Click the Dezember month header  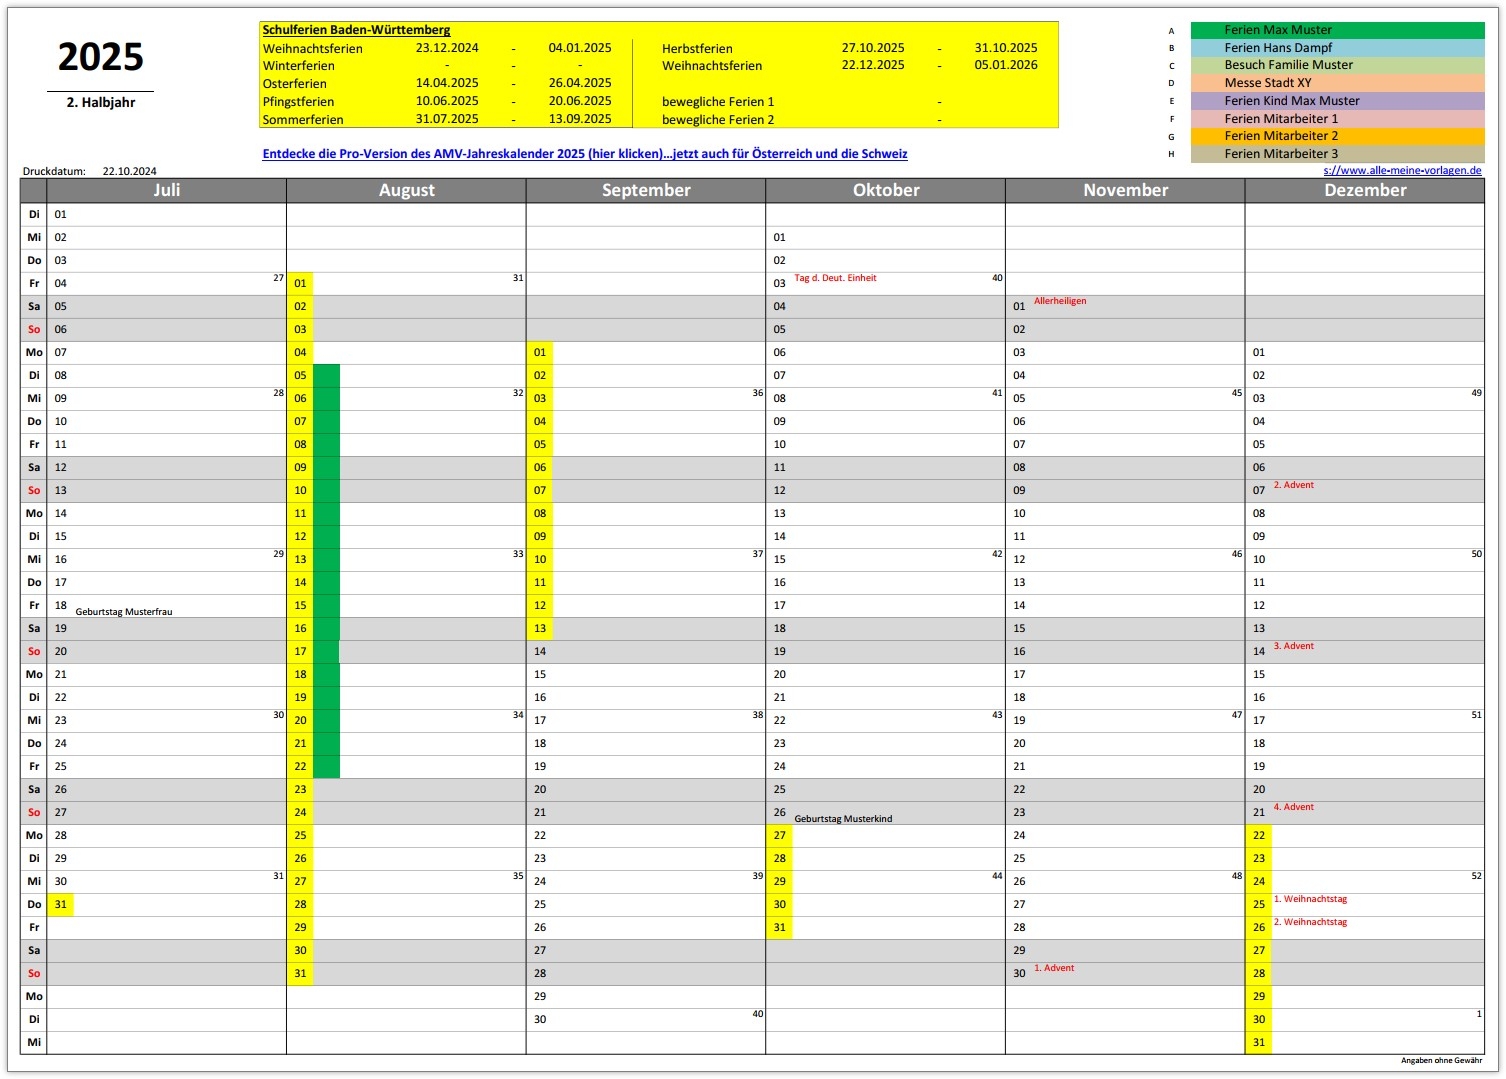(1365, 190)
